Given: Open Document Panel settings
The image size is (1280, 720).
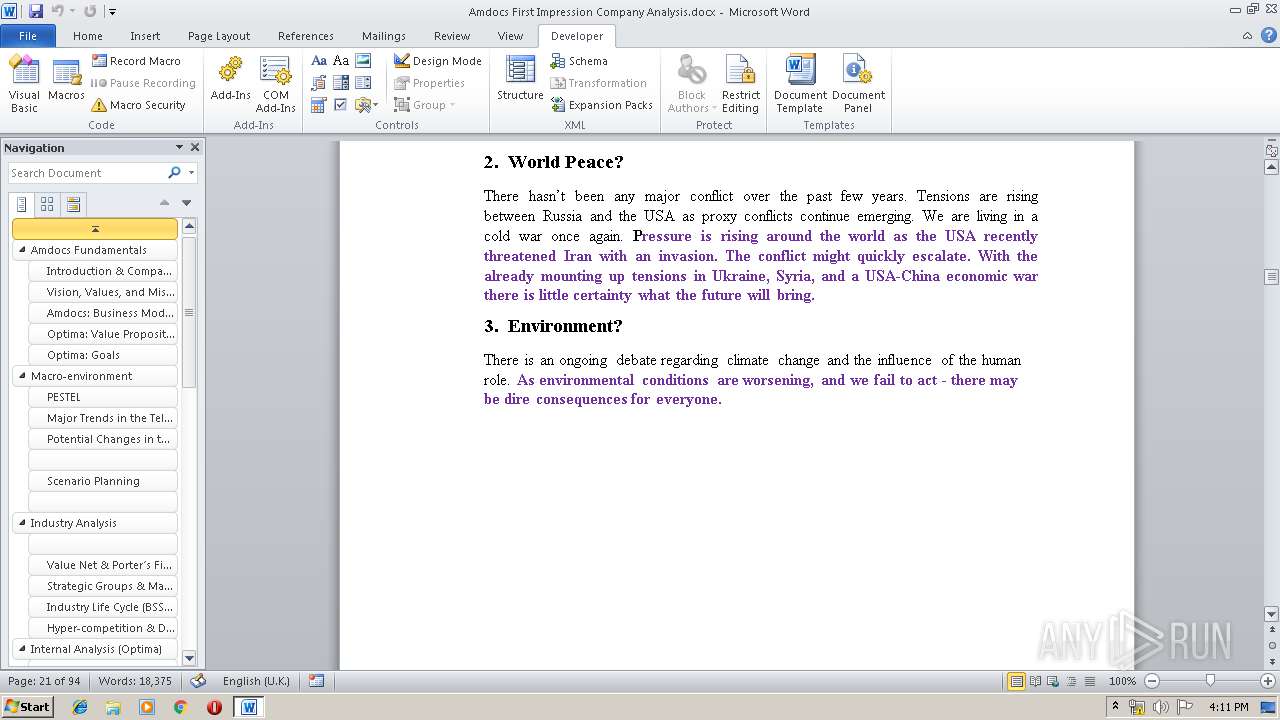Looking at the screenshot, I should point(858,84).
